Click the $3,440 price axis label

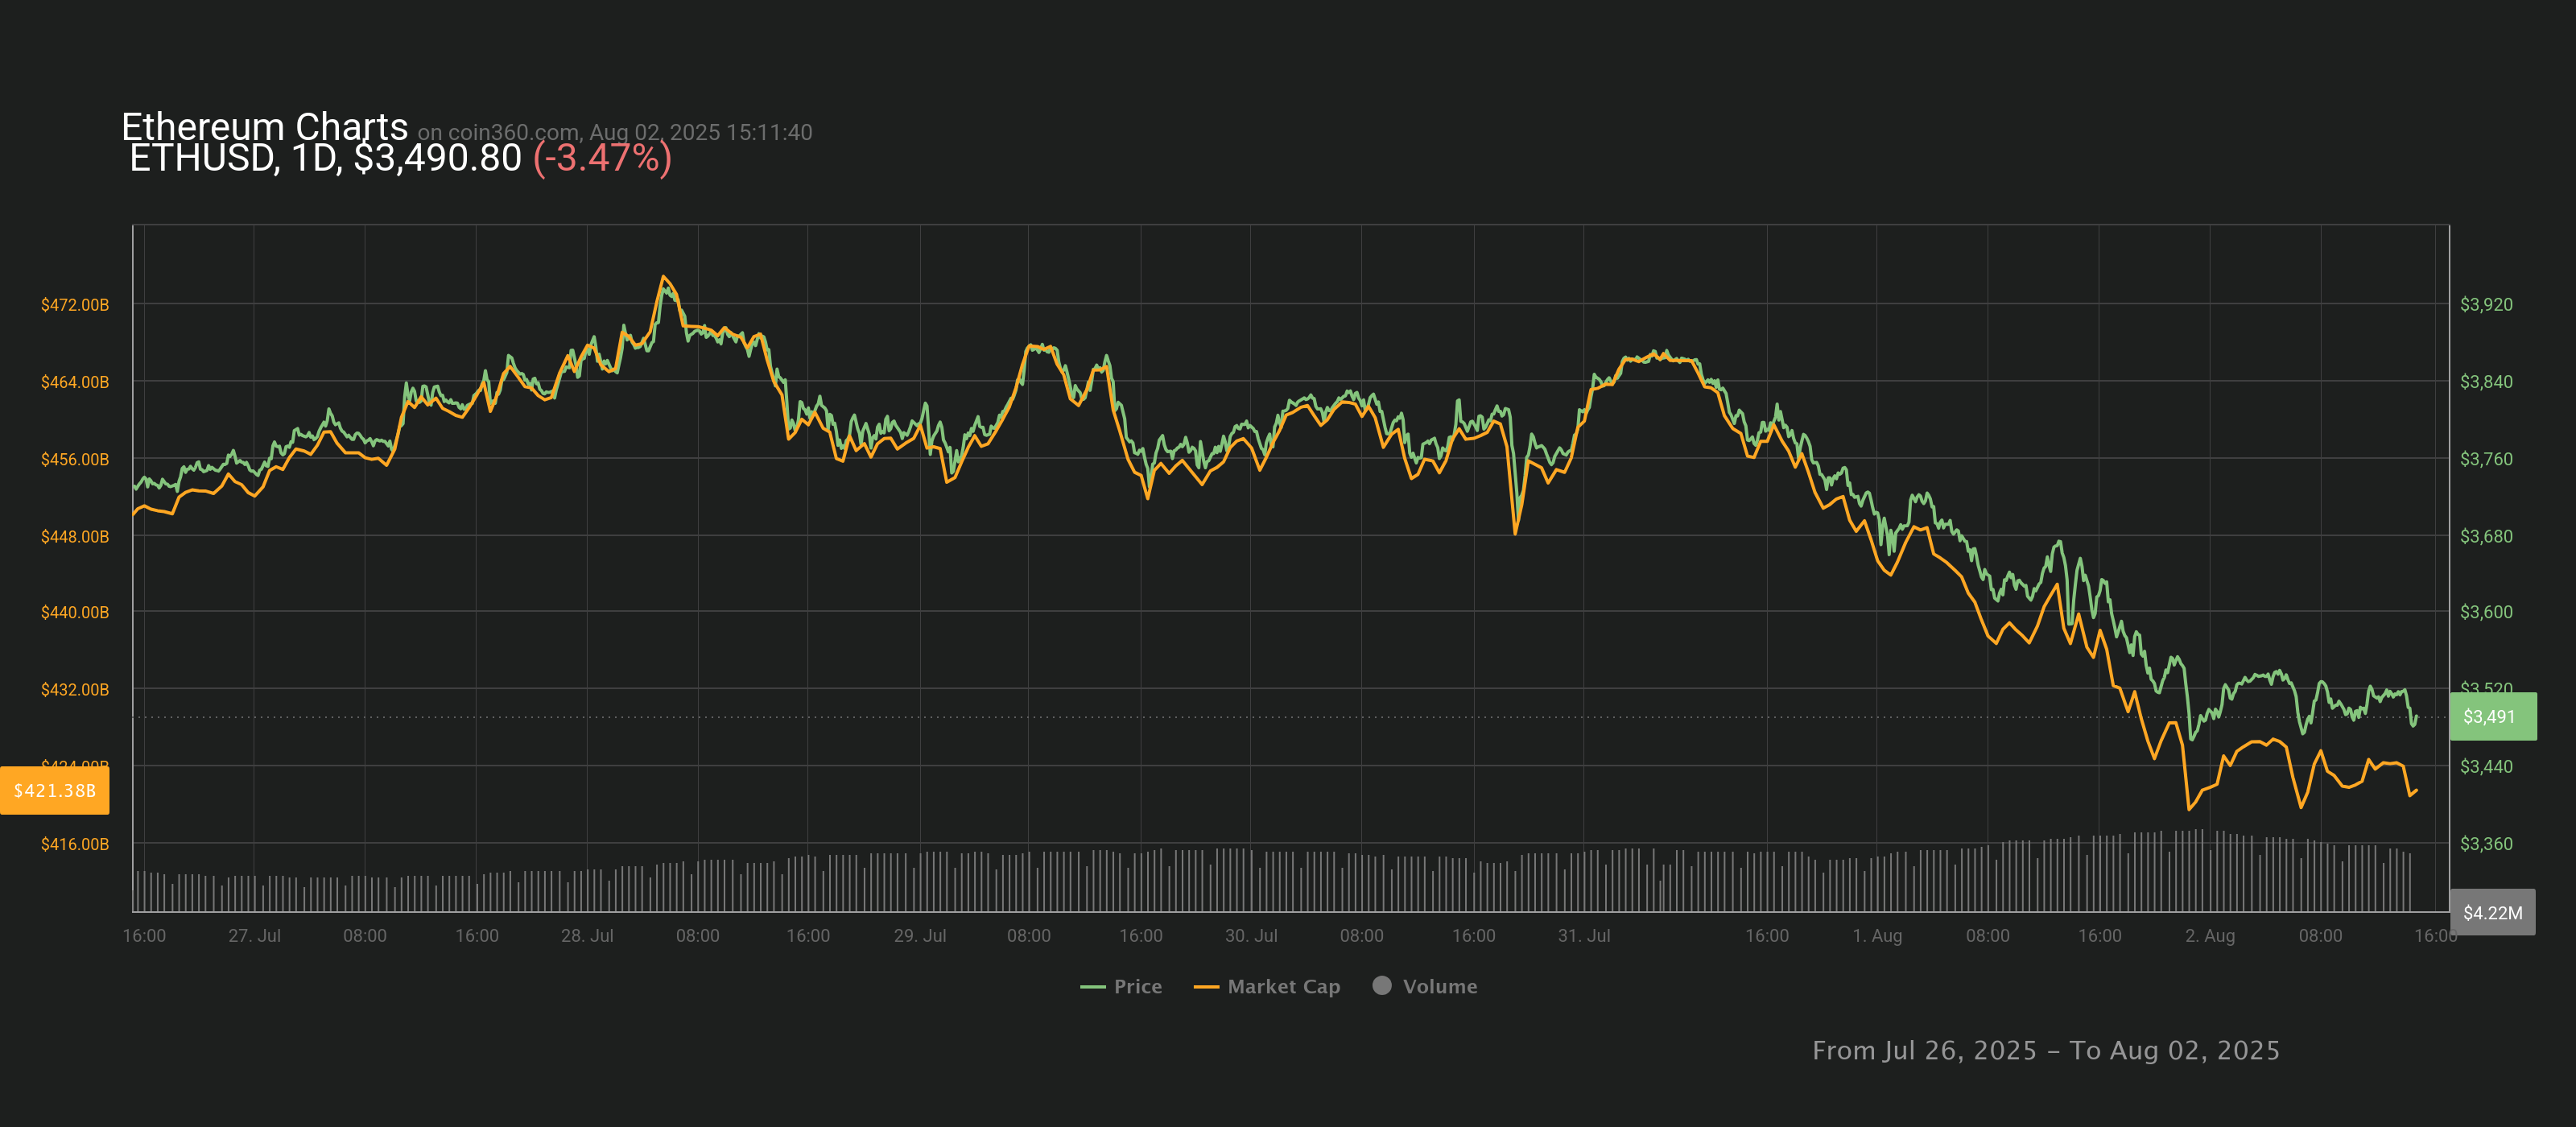click(2486, 767)
